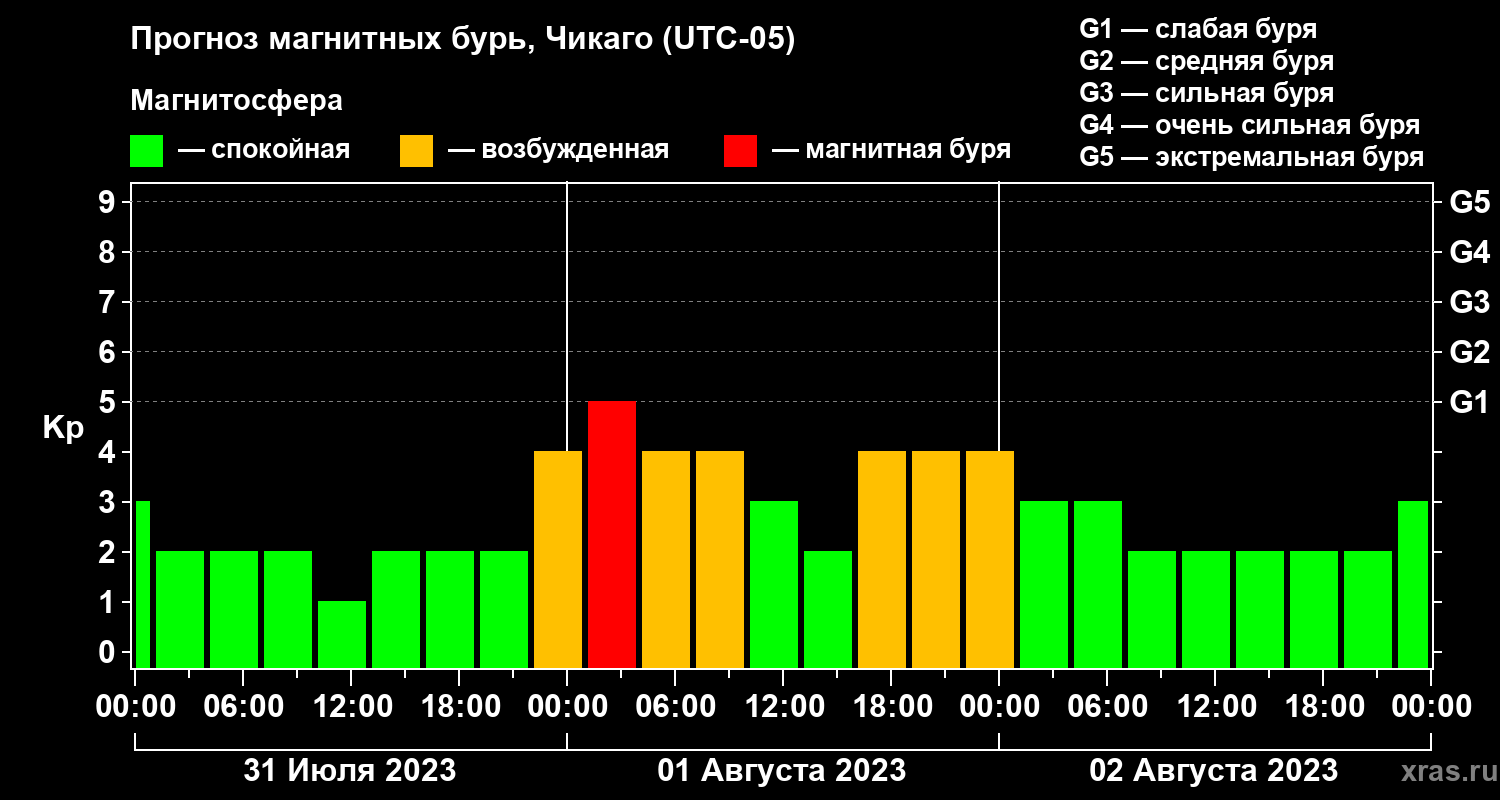Click the 'G5' marker on the right axis

coord(1469,202)
